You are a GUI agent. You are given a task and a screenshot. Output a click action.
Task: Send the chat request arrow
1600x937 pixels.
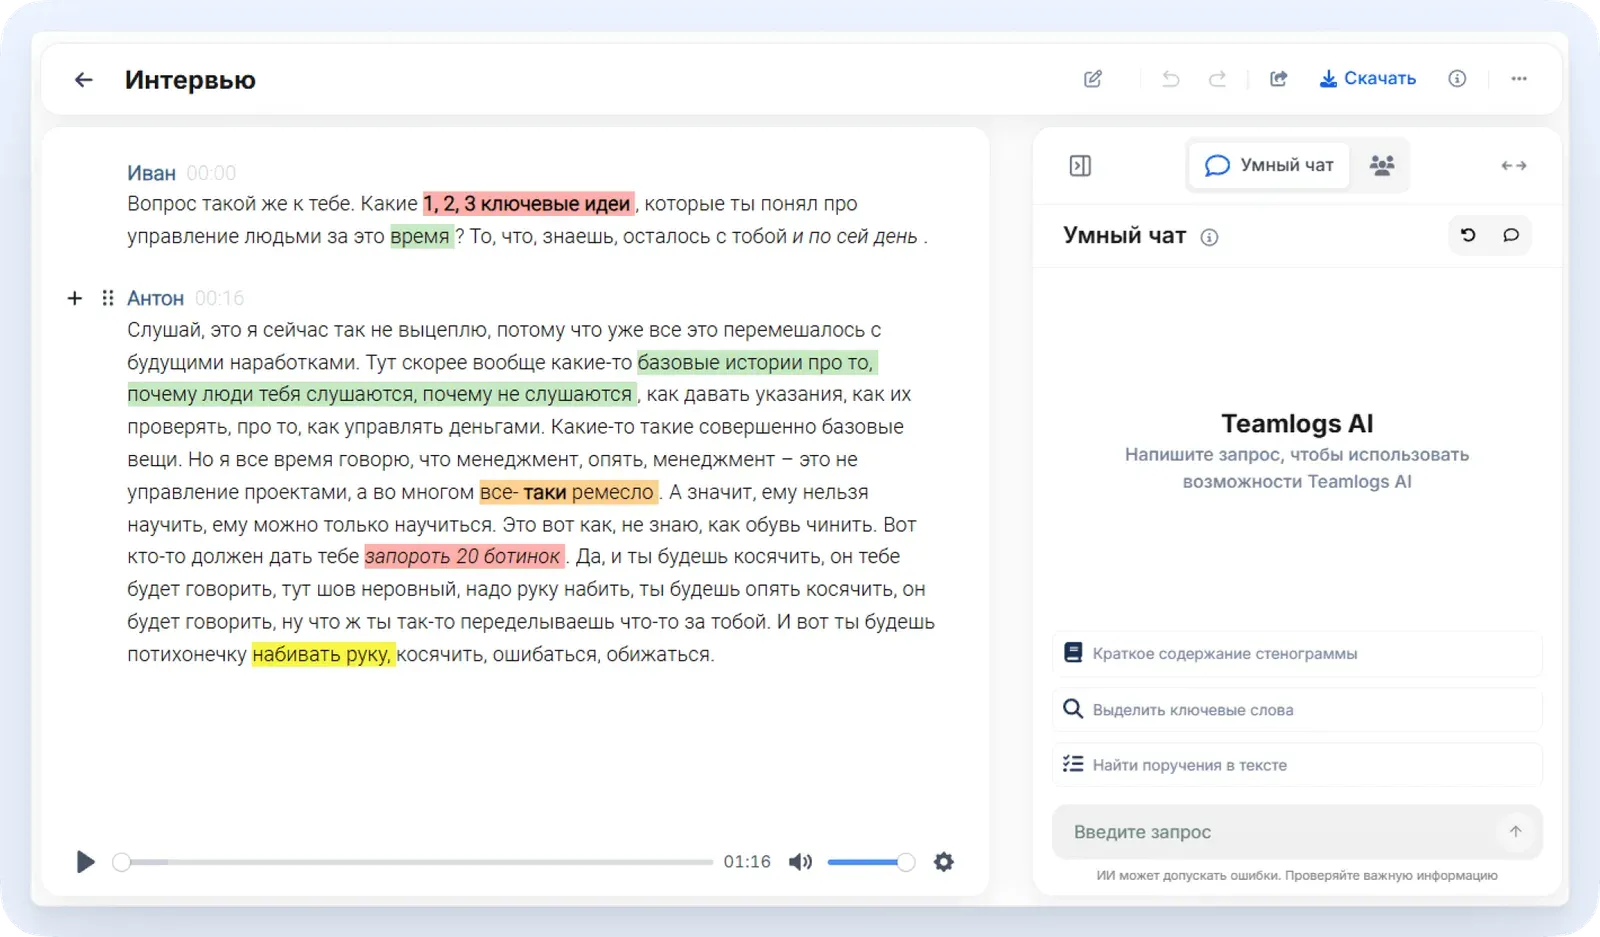[1516, 832]
